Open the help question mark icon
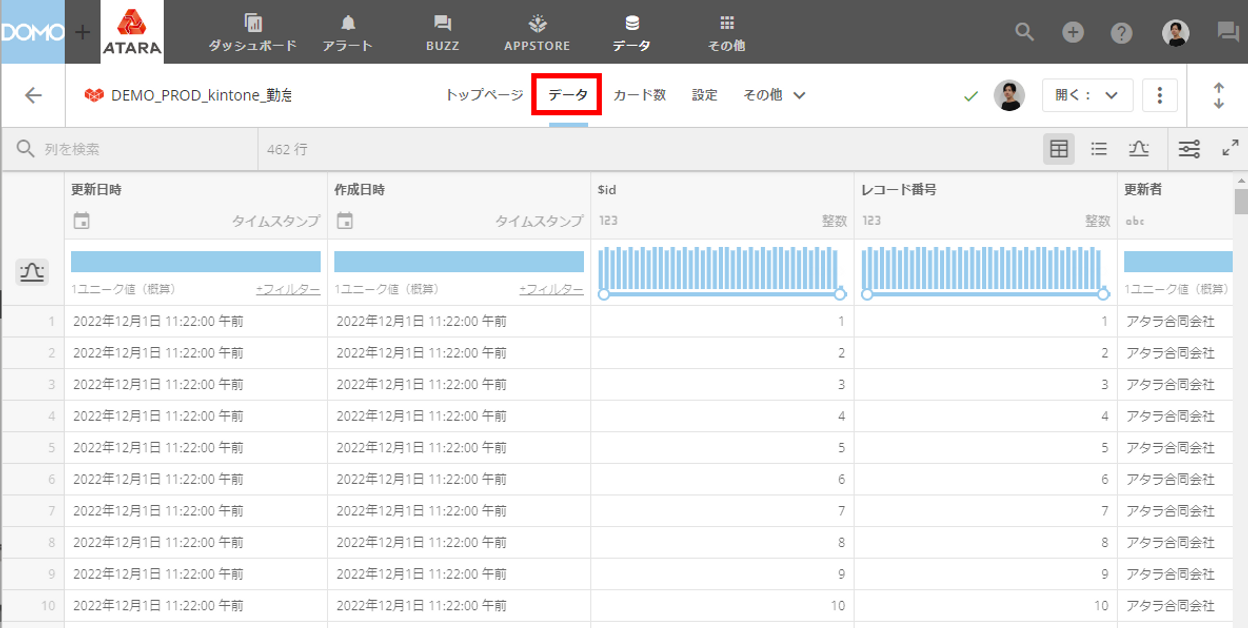Image resolution: width=1248 pixels, height=628 pixels. point(1122,33)
